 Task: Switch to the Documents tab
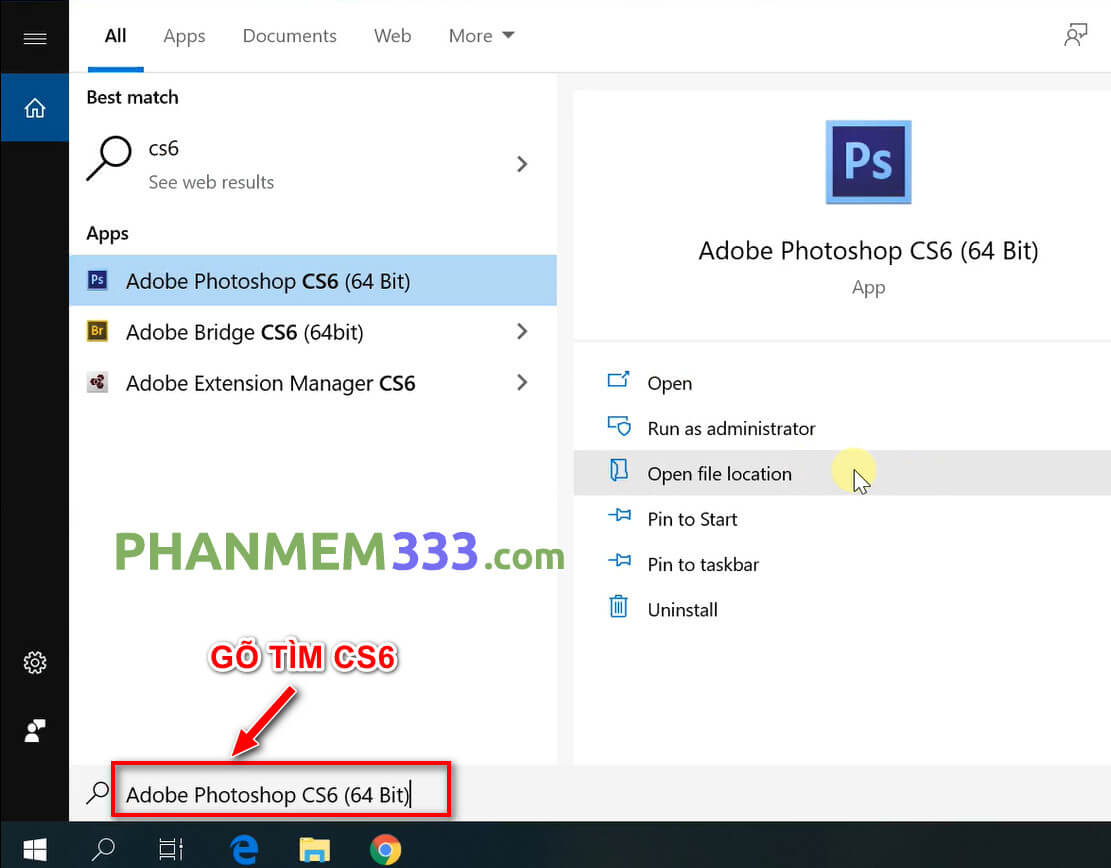pos(289,35)
